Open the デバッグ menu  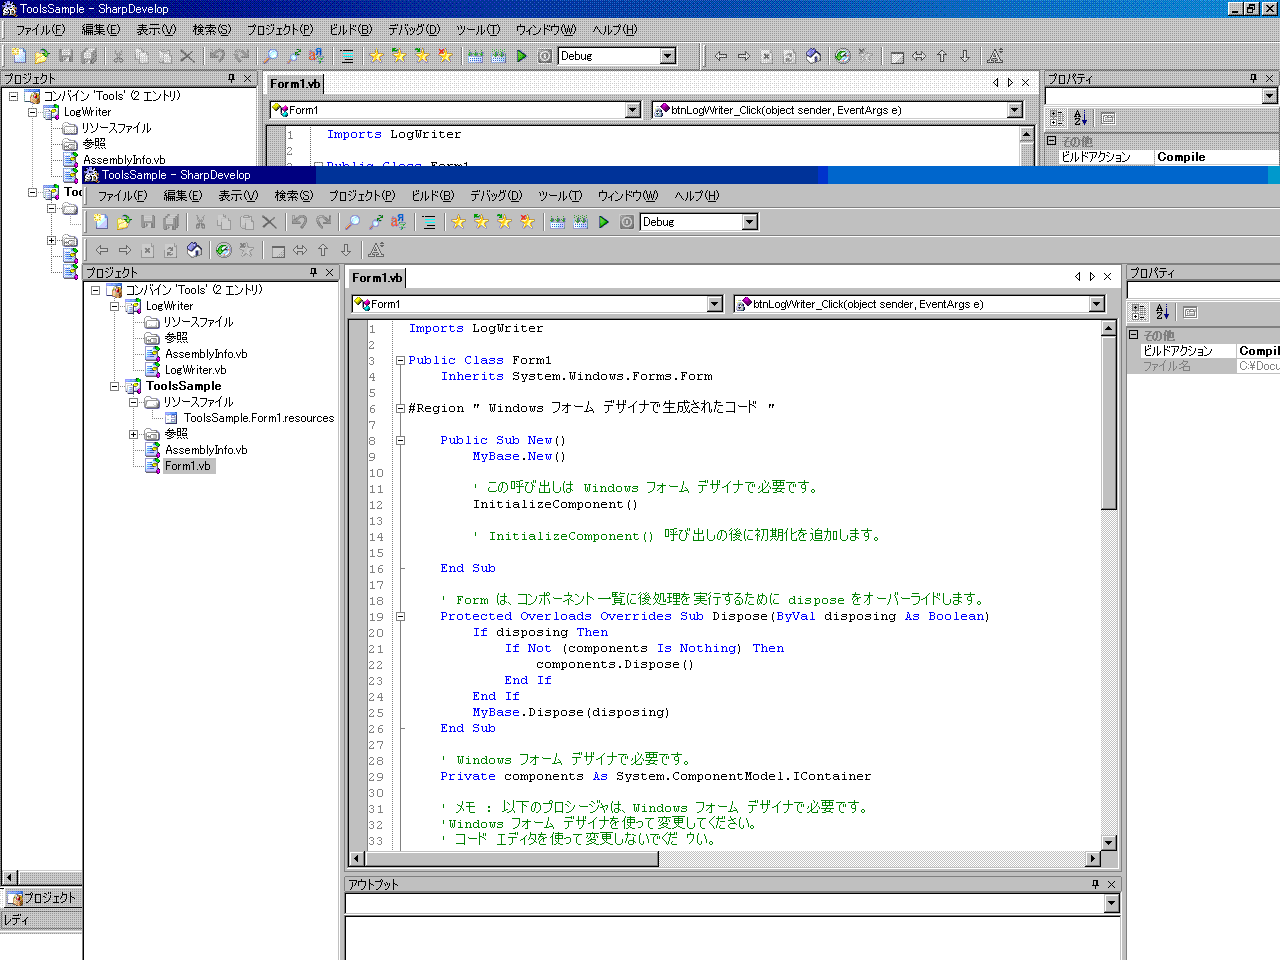(x=497, y=195)
